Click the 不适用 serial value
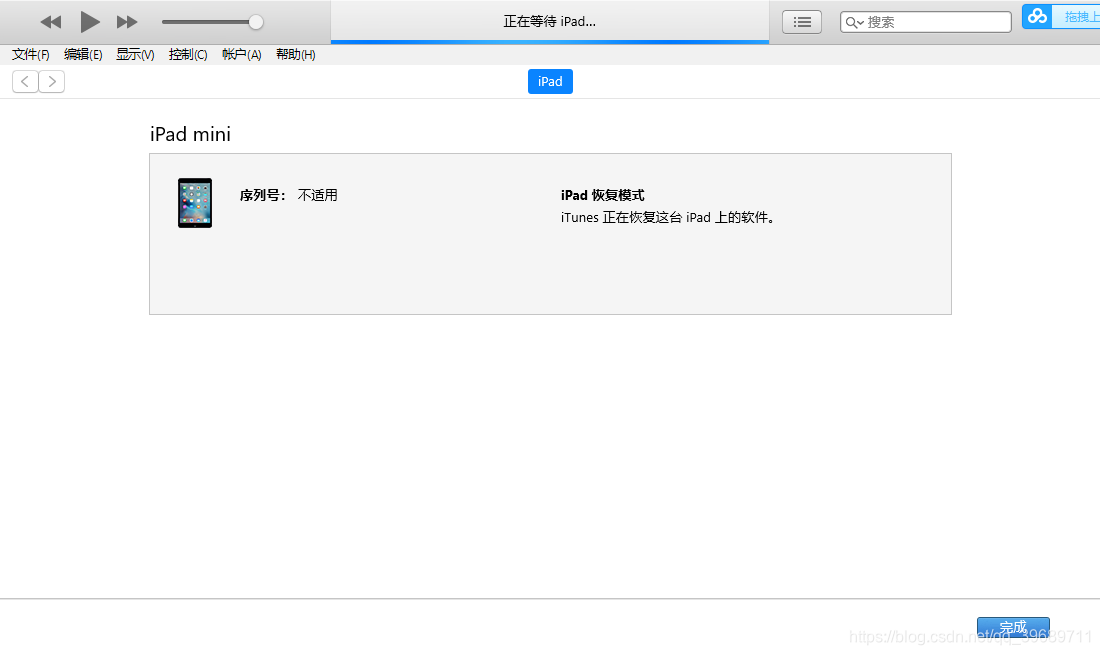Viewport: 1100px width, 655px height. click(318, 195)
